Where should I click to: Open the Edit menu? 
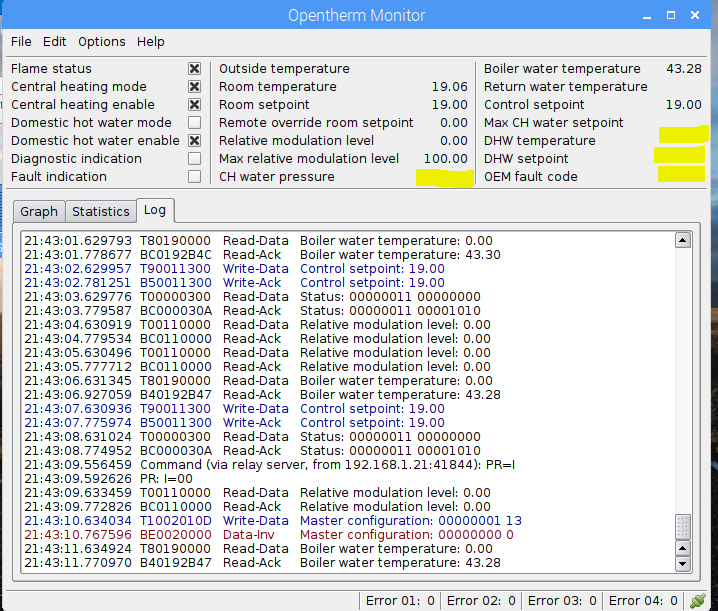pyautogui.click(x=54, y=42)
